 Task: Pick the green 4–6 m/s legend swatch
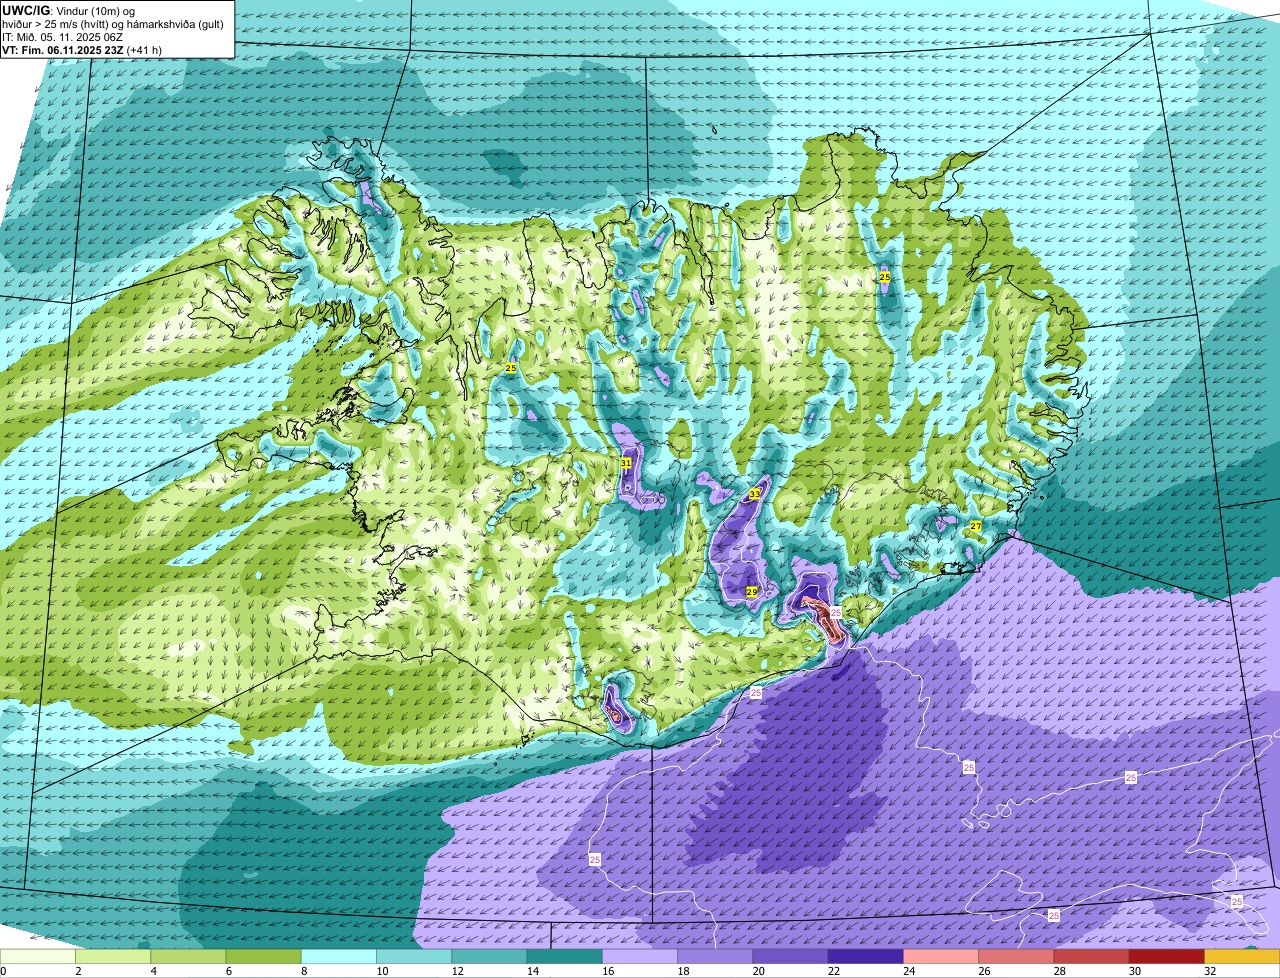tap(188, 957)
